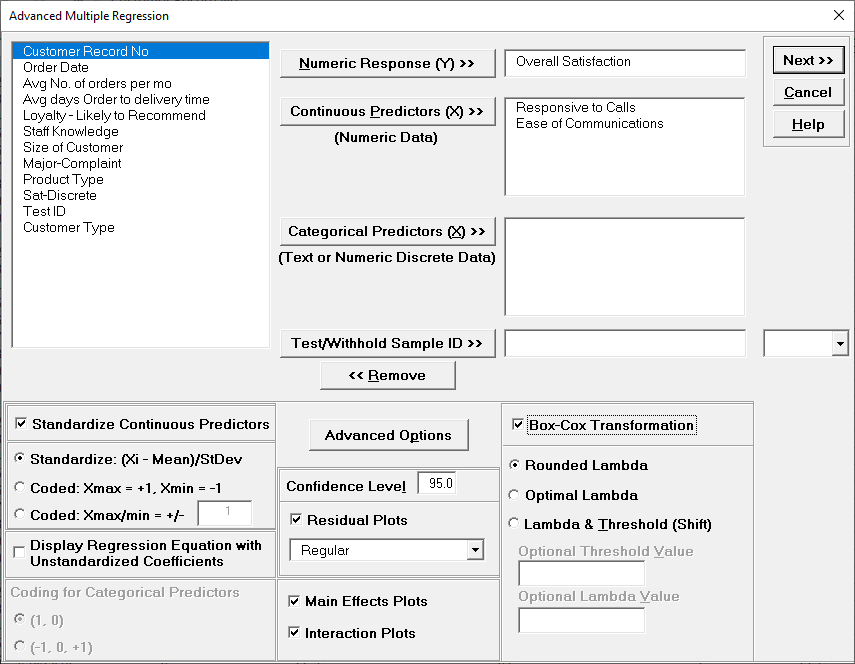Enable Display Regression Equation with Unstandardized Coefficients

[x=18, y=551]
